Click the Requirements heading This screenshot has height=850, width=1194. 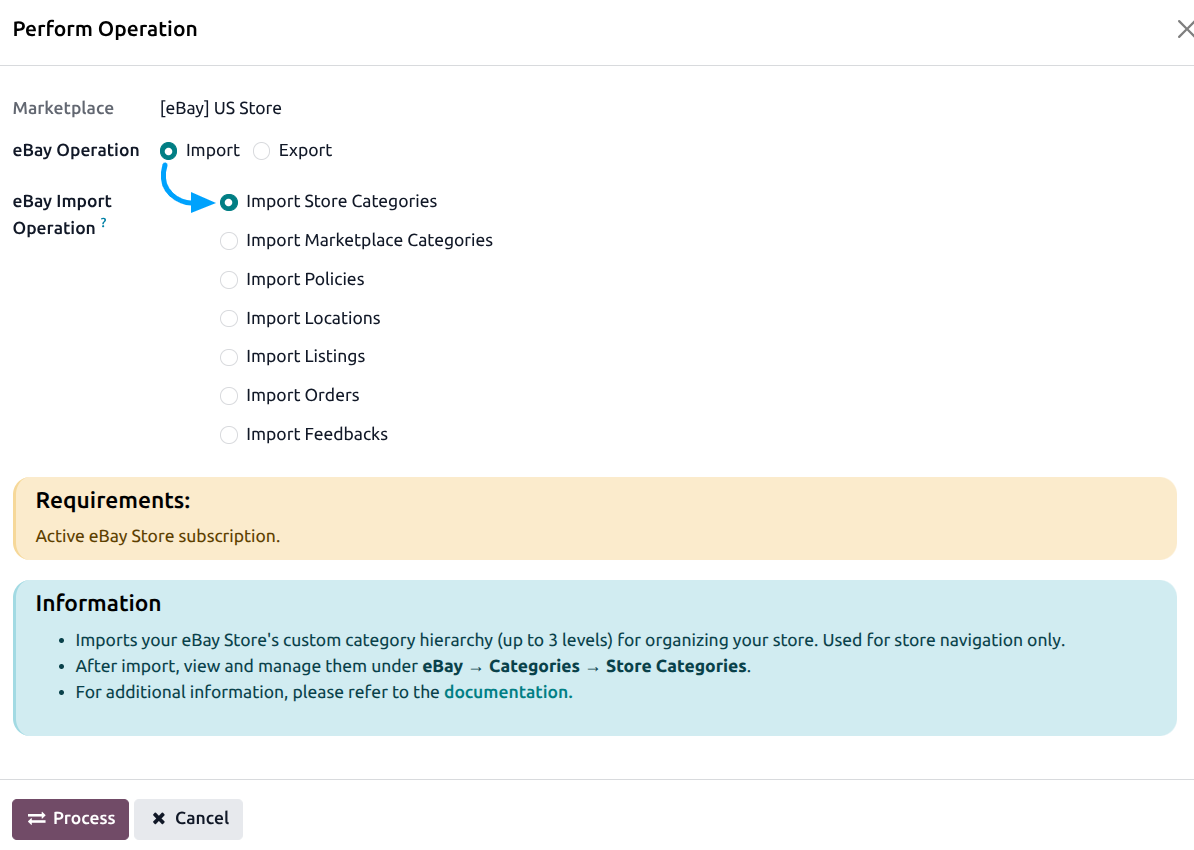pos(113,500)
